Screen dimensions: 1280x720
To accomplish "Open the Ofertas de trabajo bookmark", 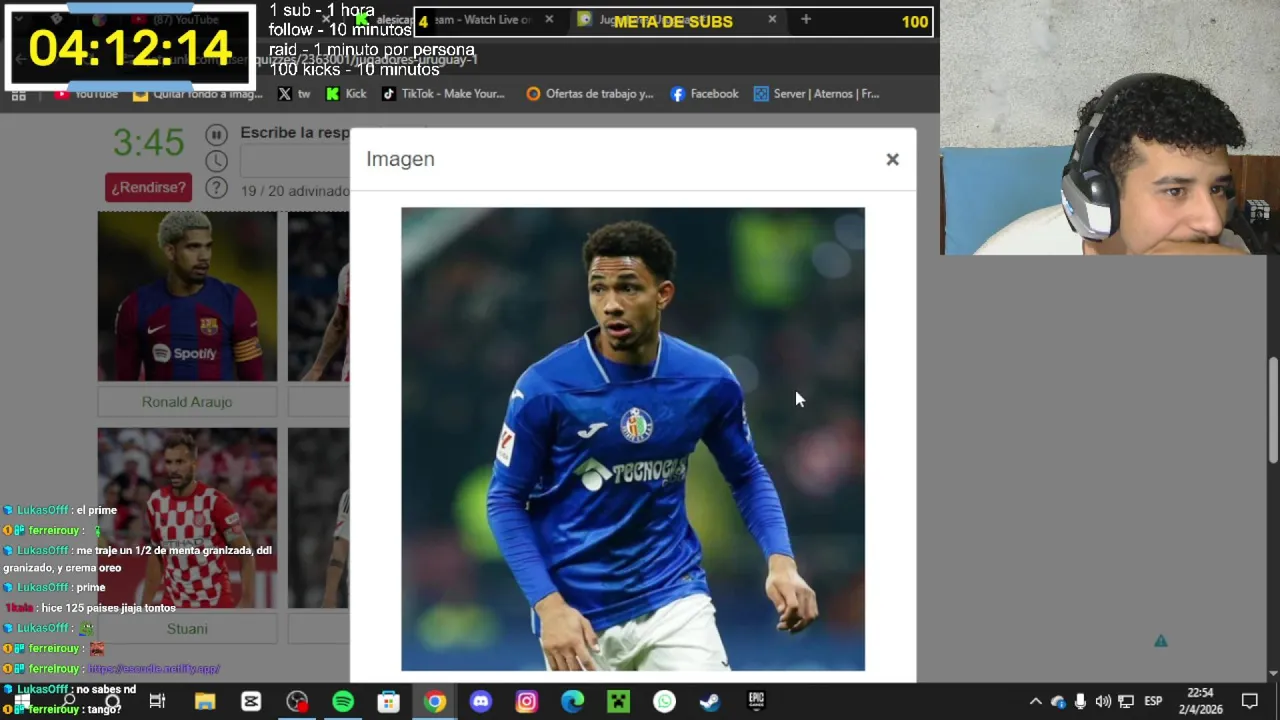I will [590, 94].
